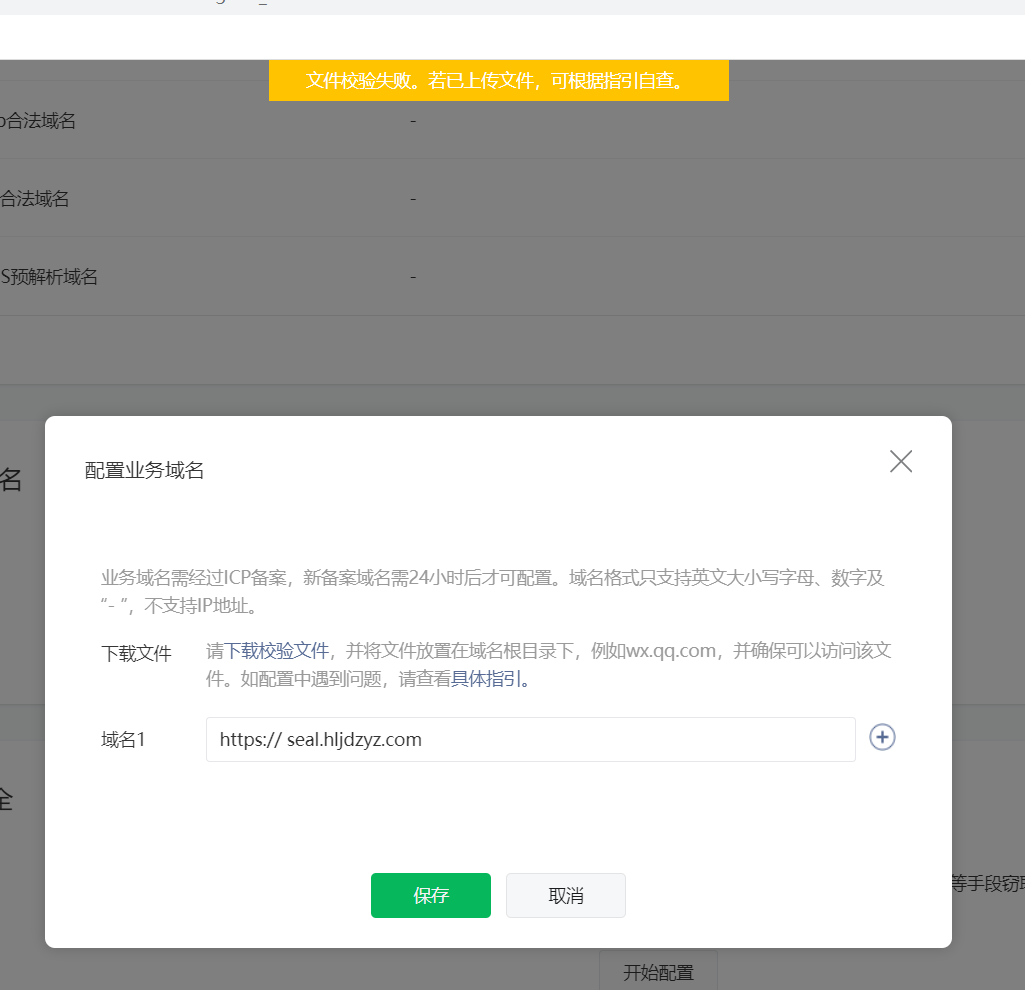Select the 域名1 label text

point(123,740)
